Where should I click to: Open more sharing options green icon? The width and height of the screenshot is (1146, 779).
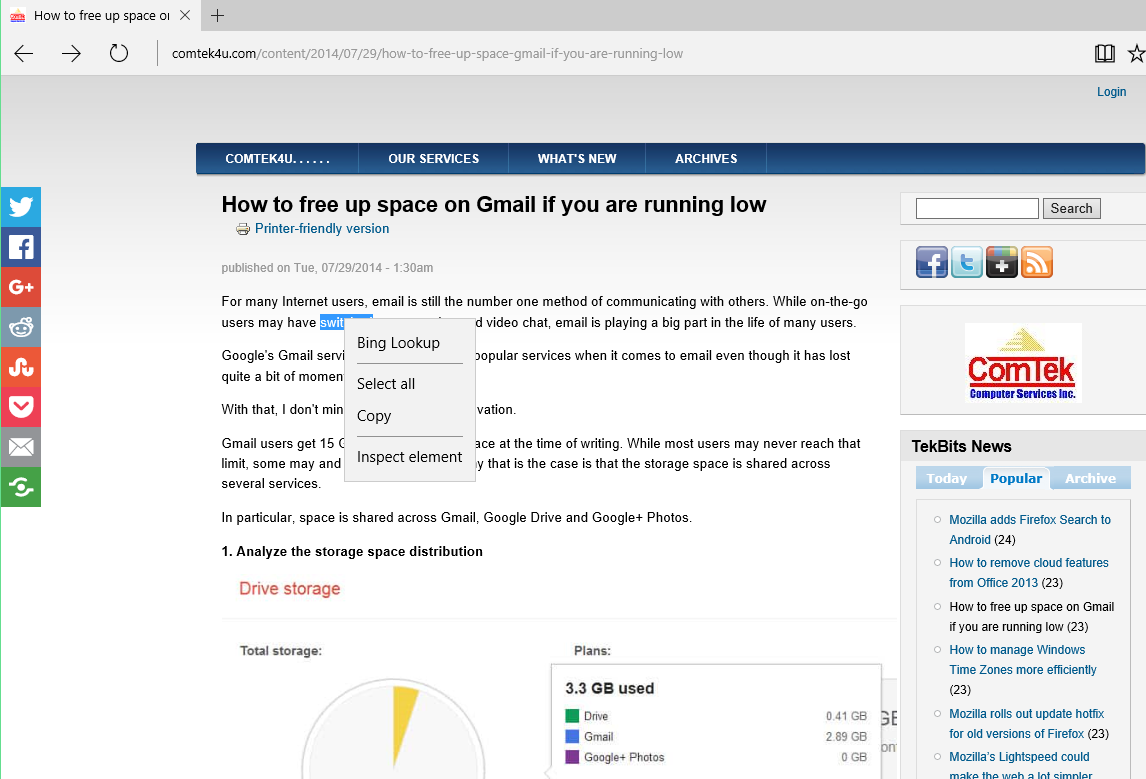click(20, 487)
